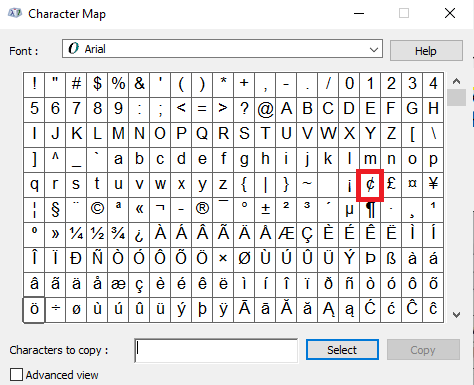Viewport: 474px width, 385px height.
Task: Select the capital Ñ character
Action: click(x=97, y=260)
